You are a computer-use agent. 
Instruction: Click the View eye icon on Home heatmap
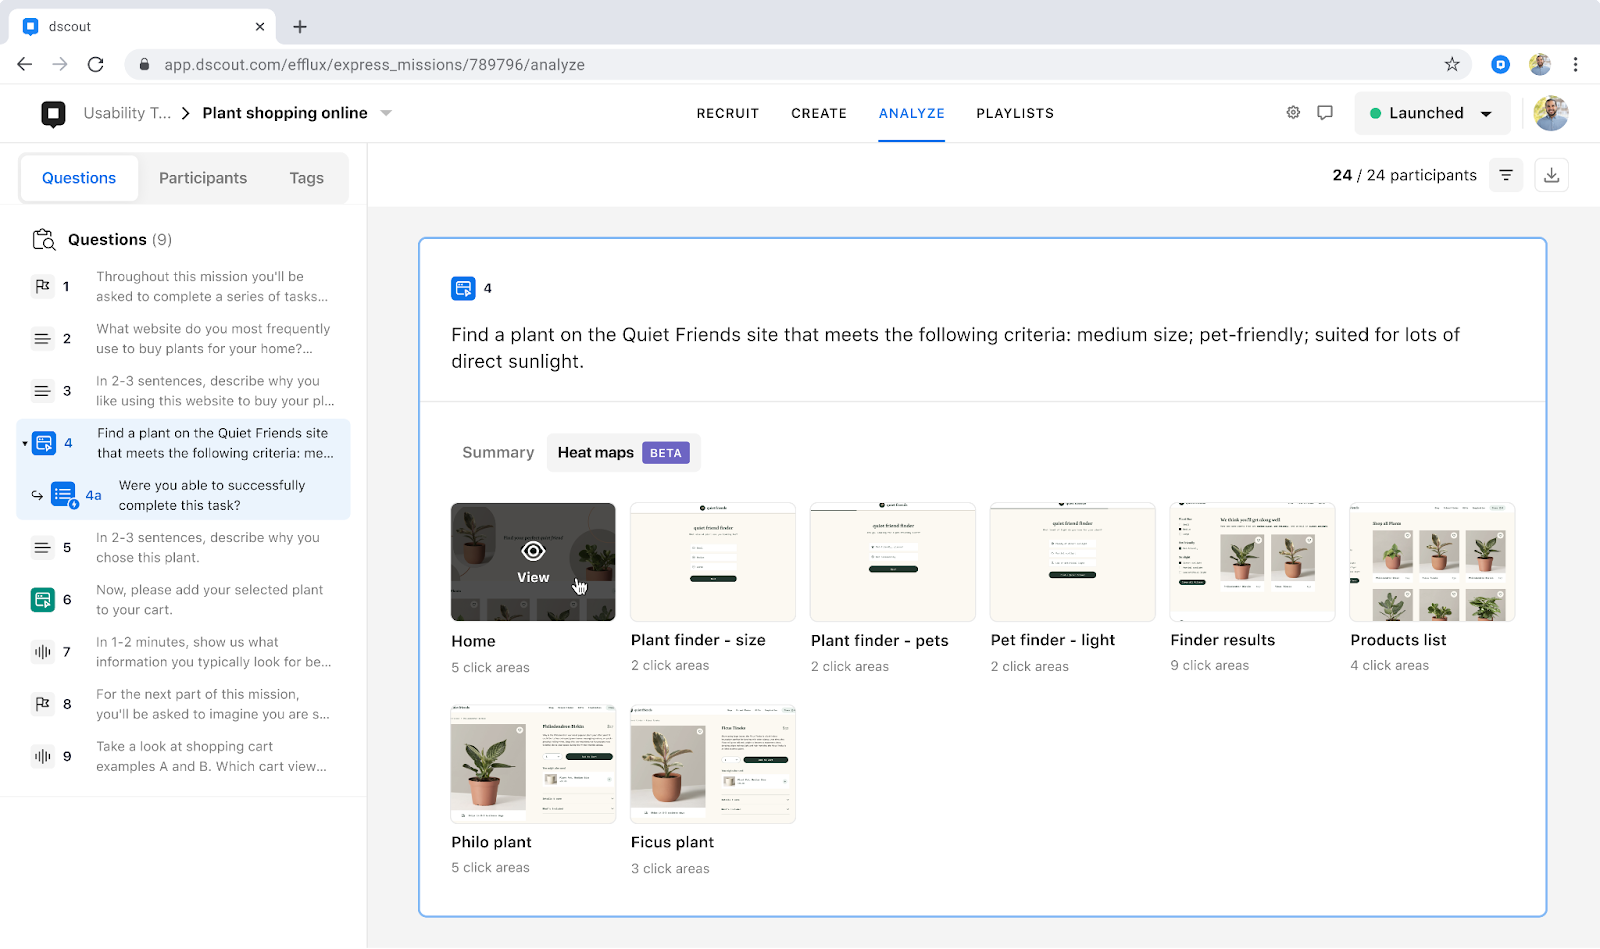pos(533,551)
